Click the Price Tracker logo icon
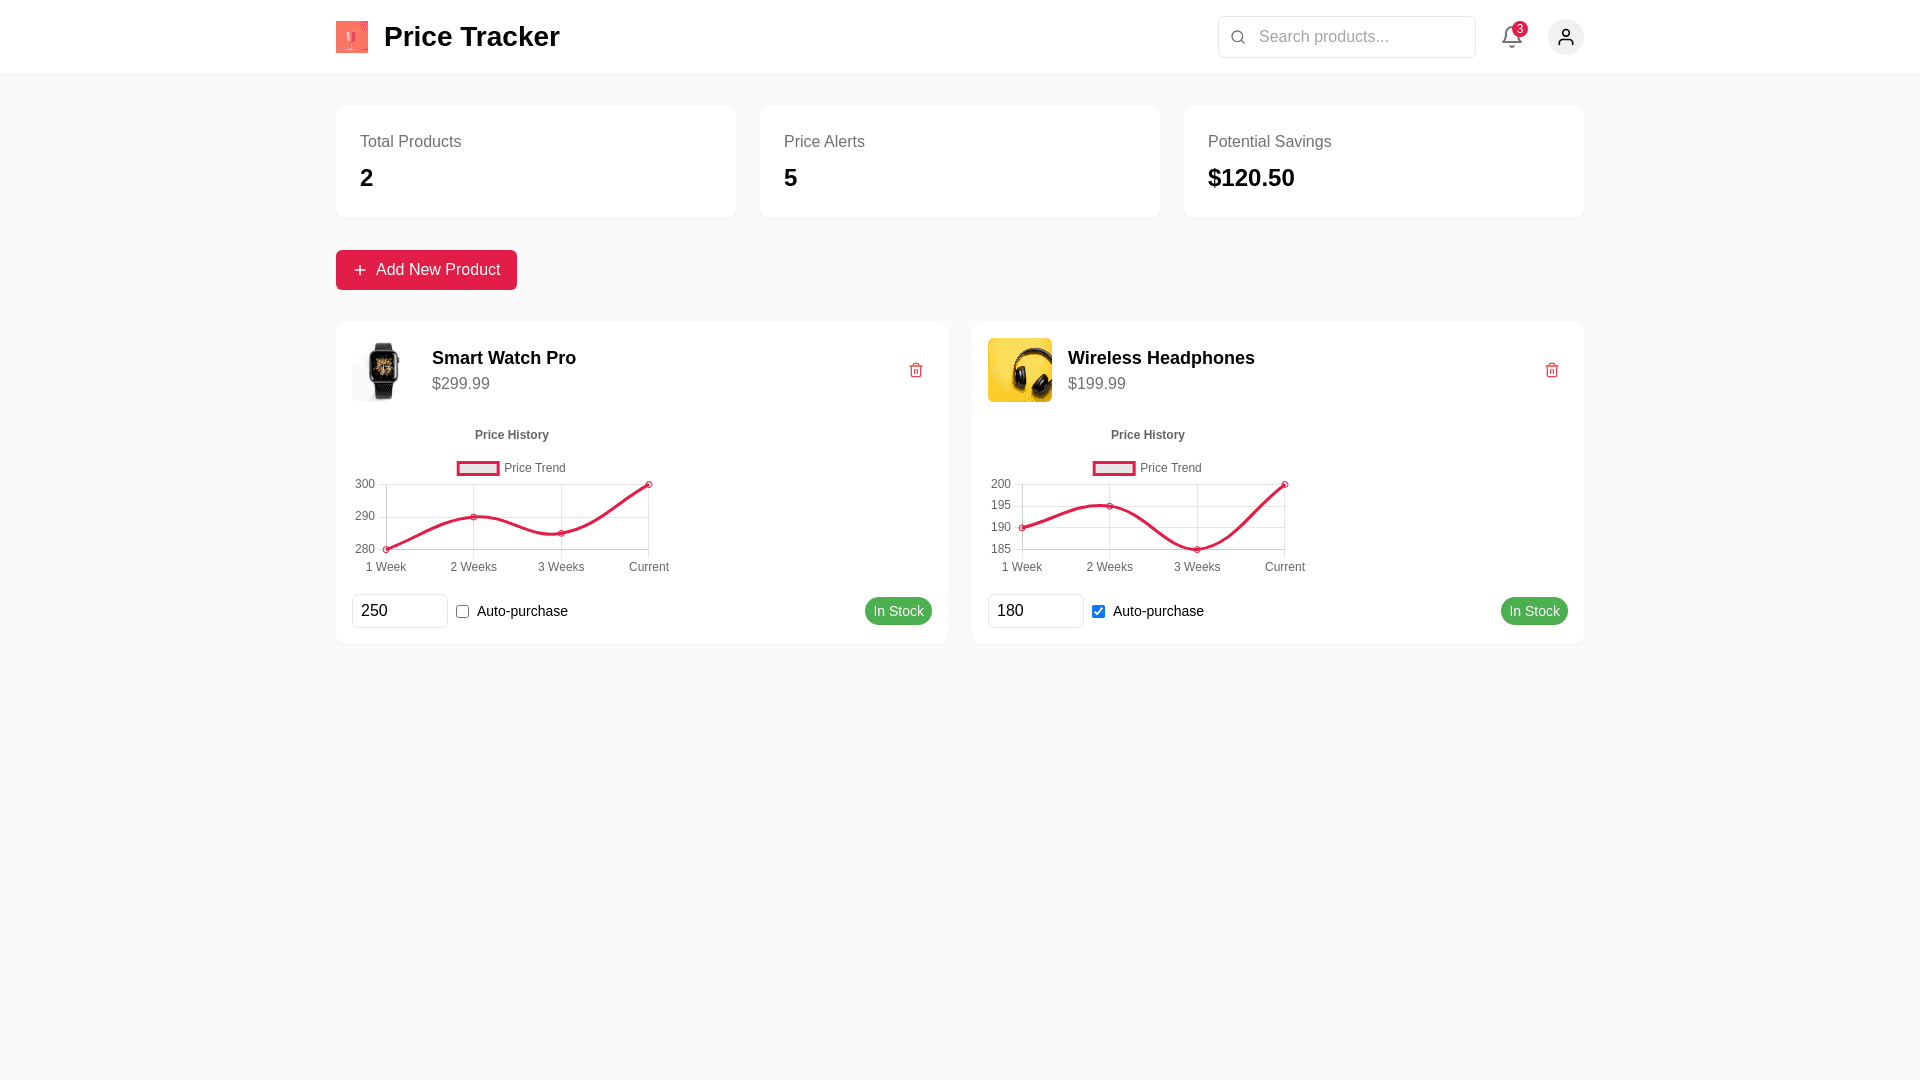The image size is (1920, 1080). [x=351, y=37]
